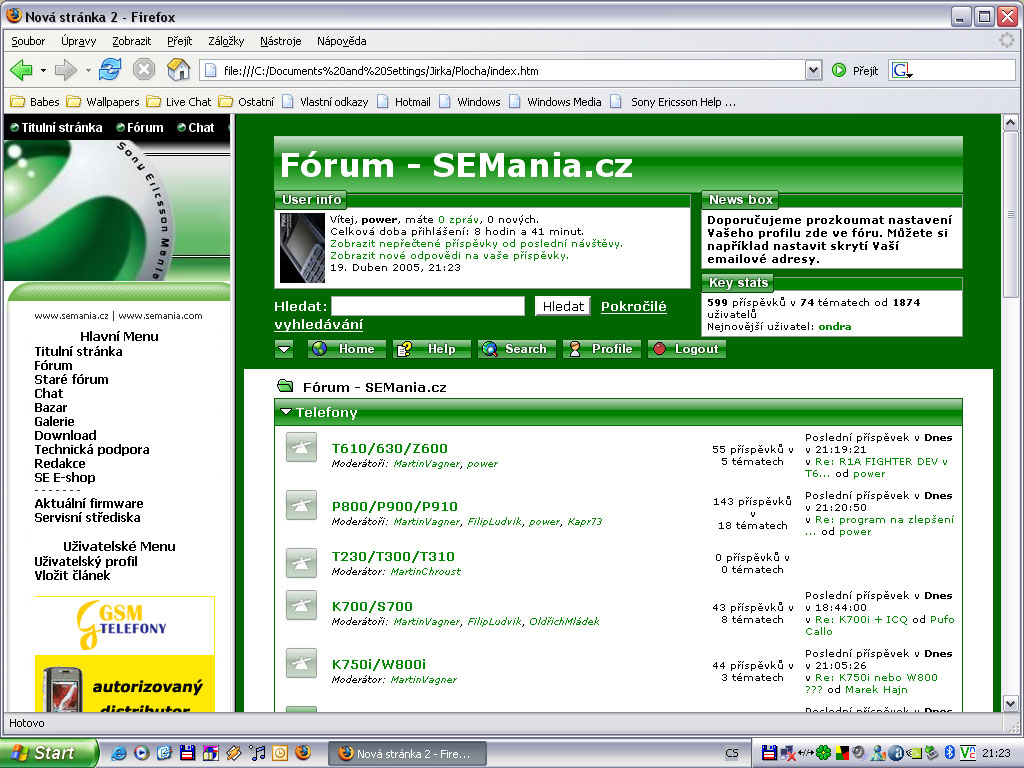Click the folder icon next to Fórum - SEMania.cz
The height and width of the screenshot is (768, 1024).
(285, 386)
